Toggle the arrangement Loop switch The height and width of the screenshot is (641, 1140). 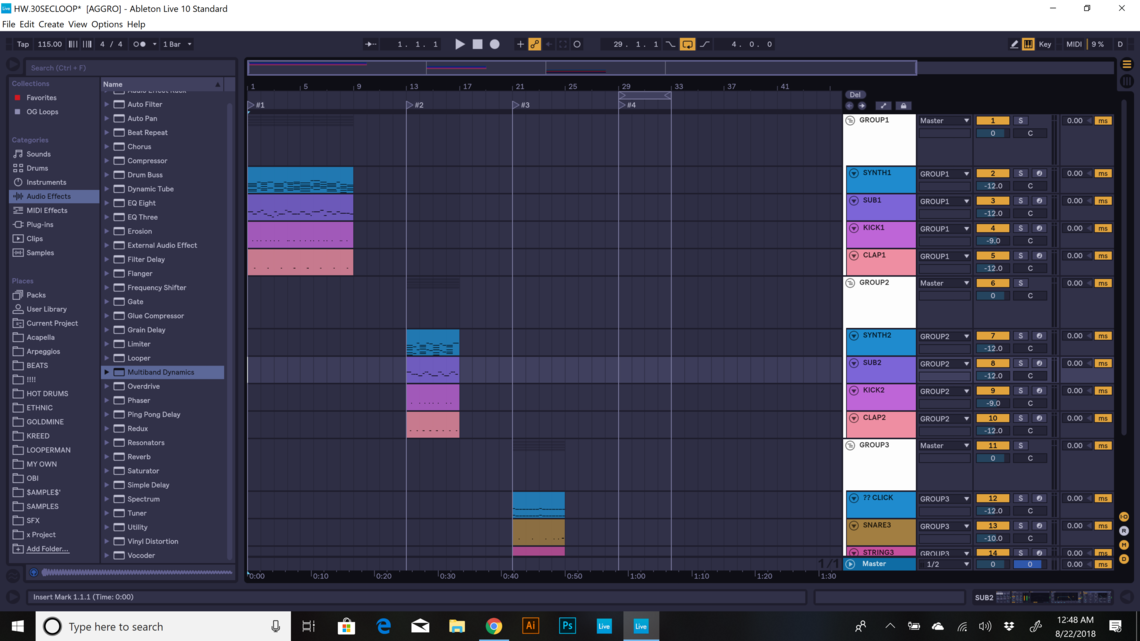[x=687, y=44]
